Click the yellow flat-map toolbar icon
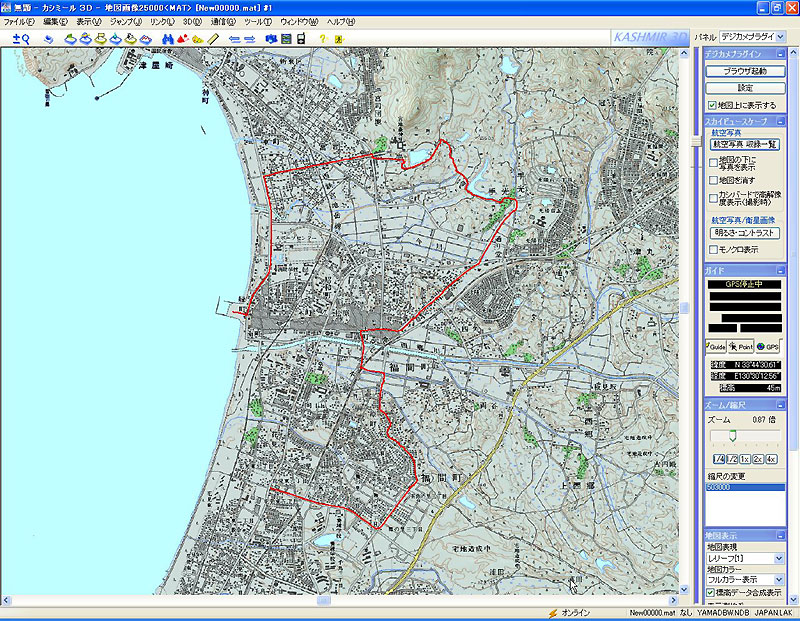This screenshot has width=800, height=621. (101, 39)
